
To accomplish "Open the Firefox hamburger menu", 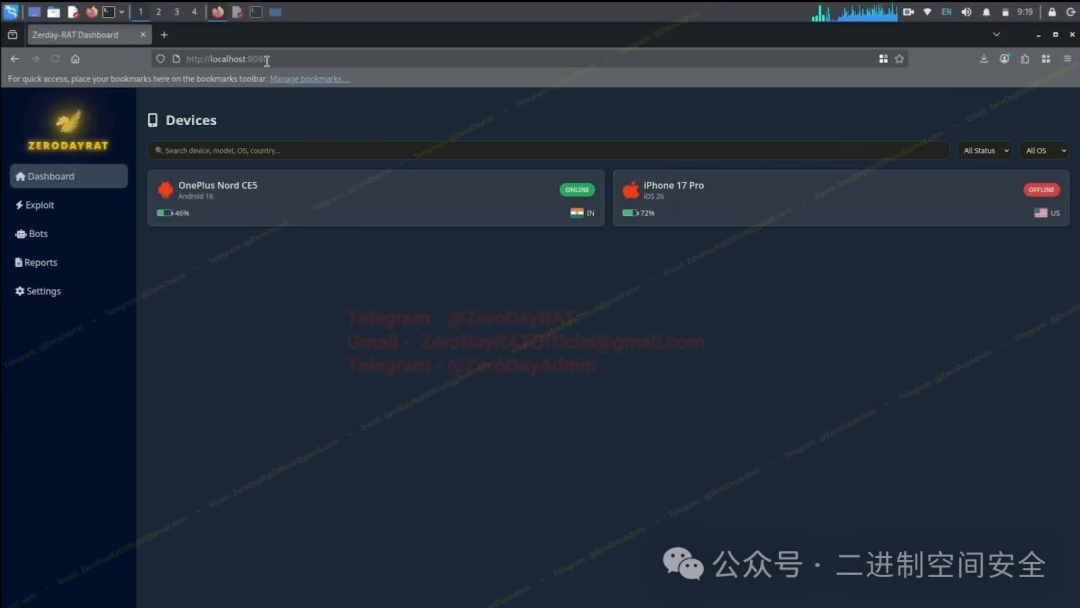I will (1067, 59).
